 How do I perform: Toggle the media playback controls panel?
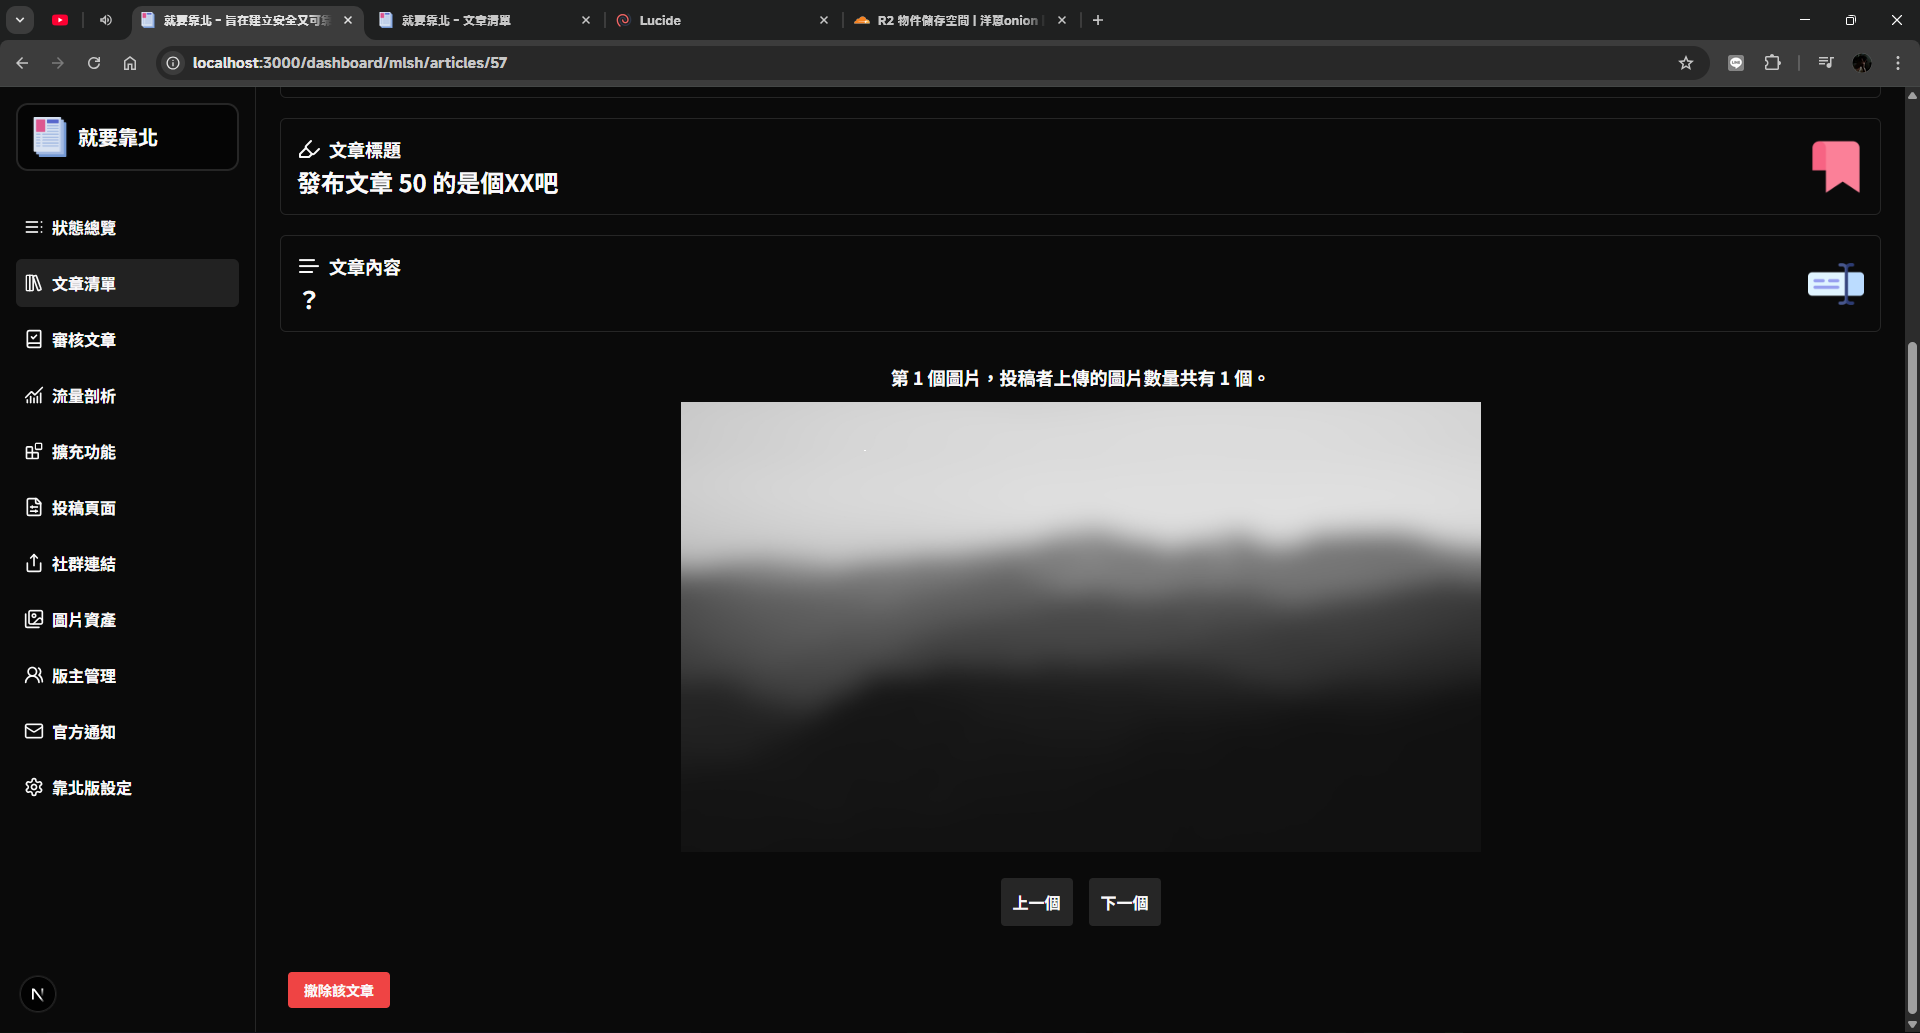[x=1824, y=62]
